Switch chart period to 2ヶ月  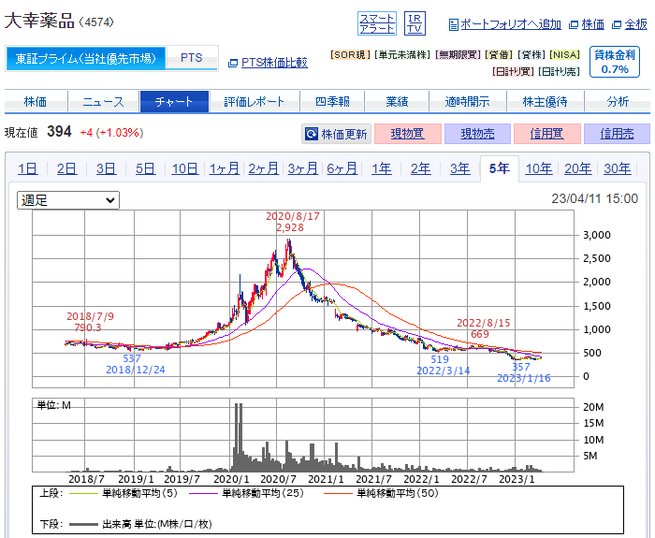coord(264,169)
